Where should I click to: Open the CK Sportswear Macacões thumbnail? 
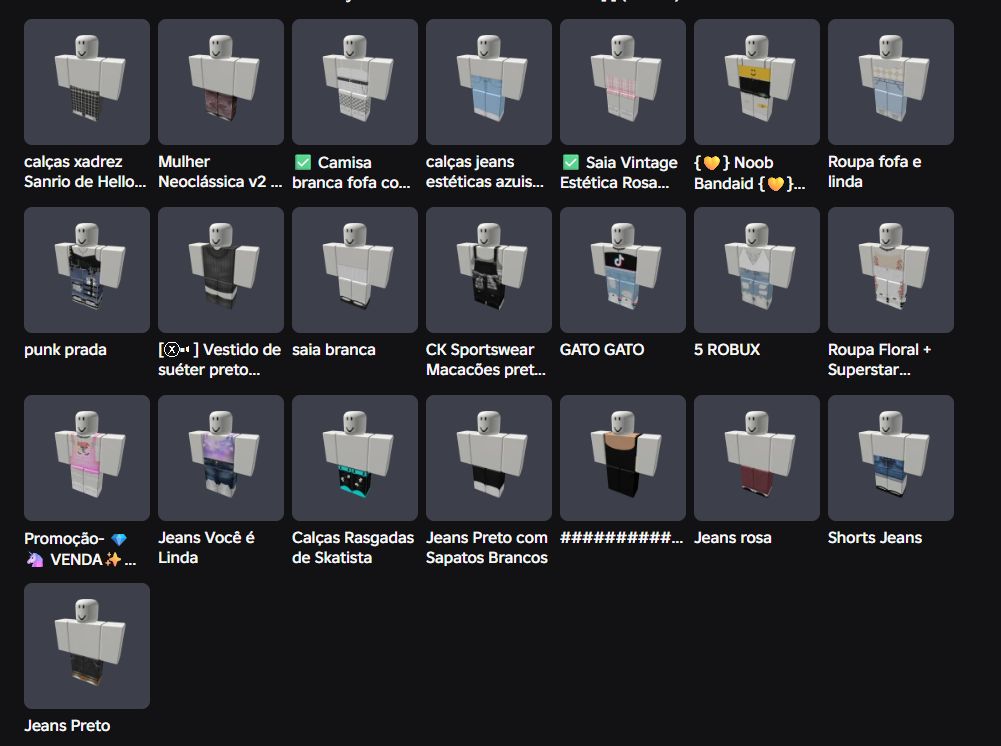pyautogui.click(x=489, y=270)
